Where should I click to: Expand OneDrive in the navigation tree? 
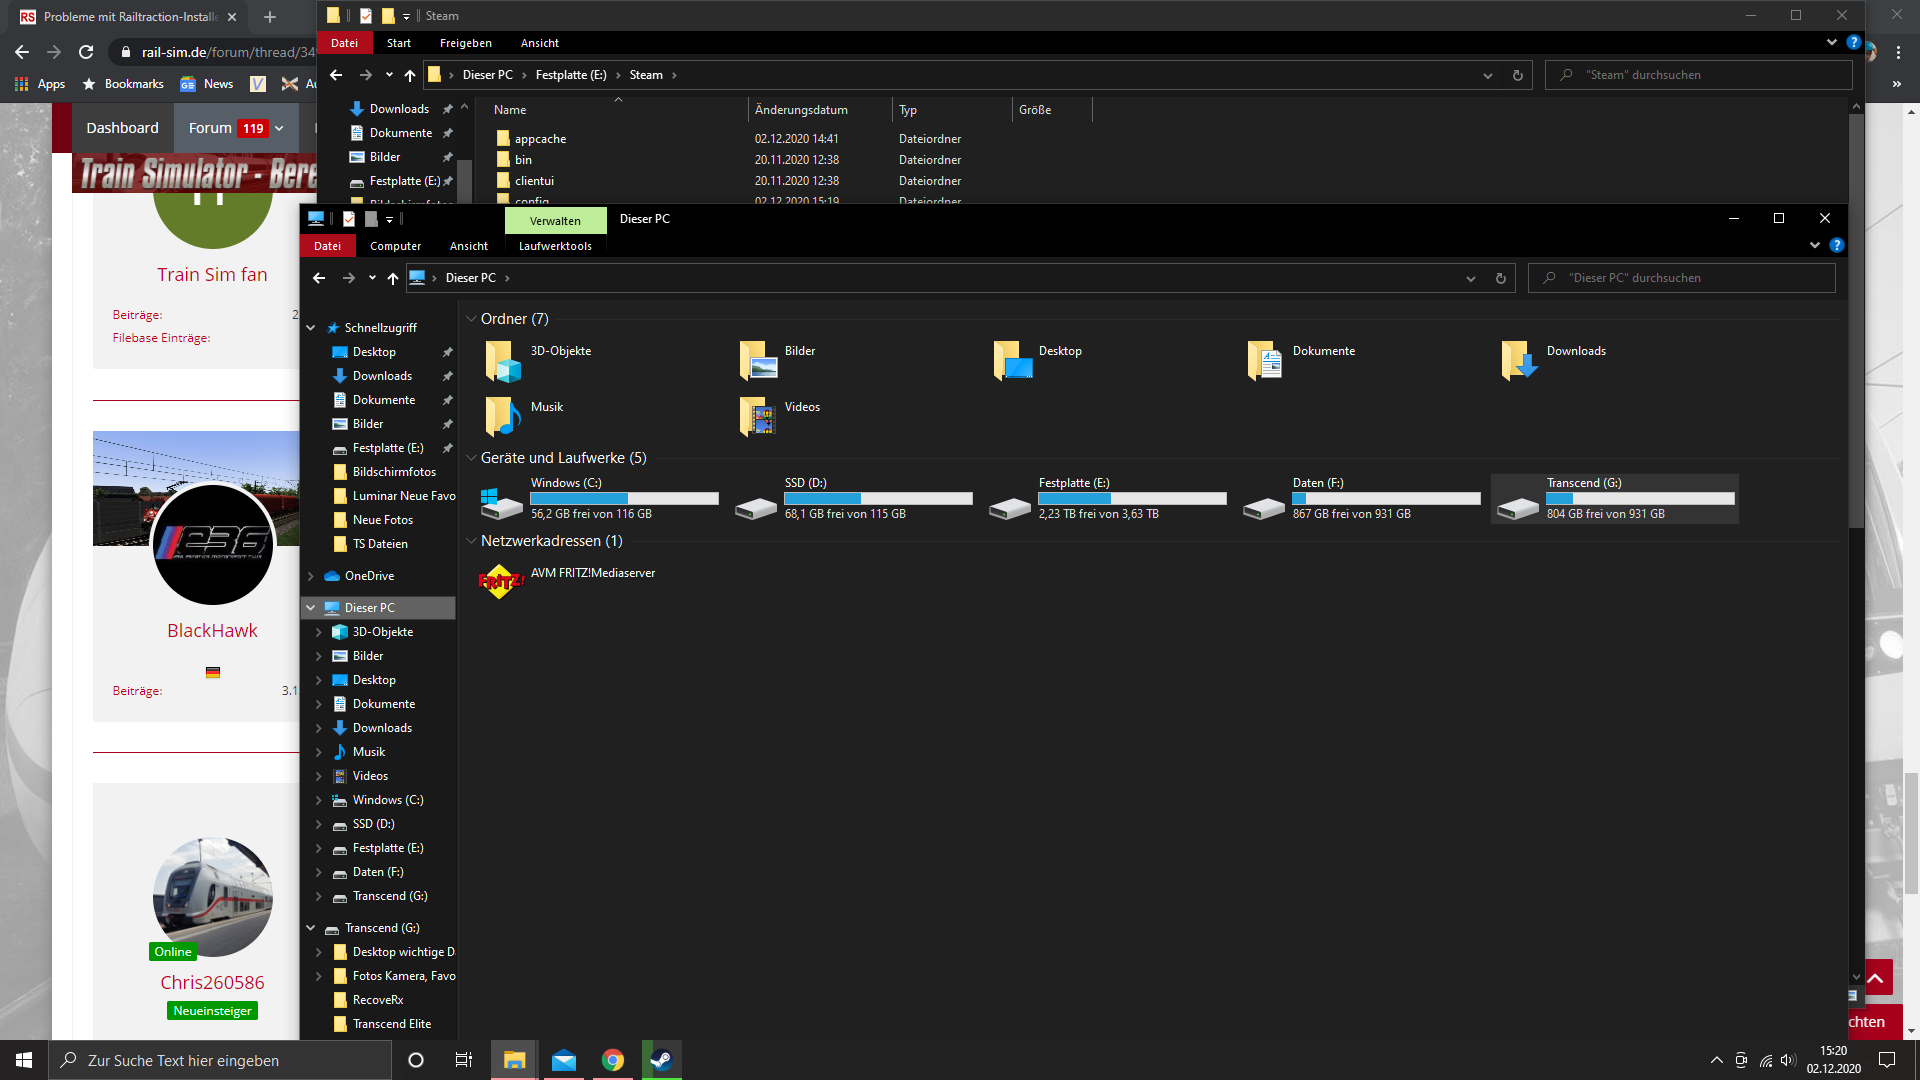311,576
